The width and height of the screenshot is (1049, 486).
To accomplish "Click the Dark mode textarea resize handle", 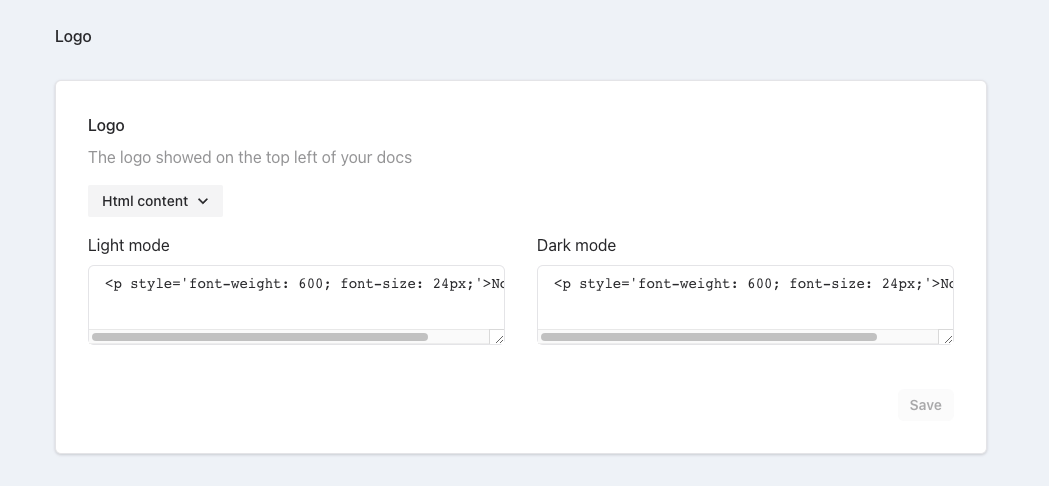I will (x=947, y=339).
